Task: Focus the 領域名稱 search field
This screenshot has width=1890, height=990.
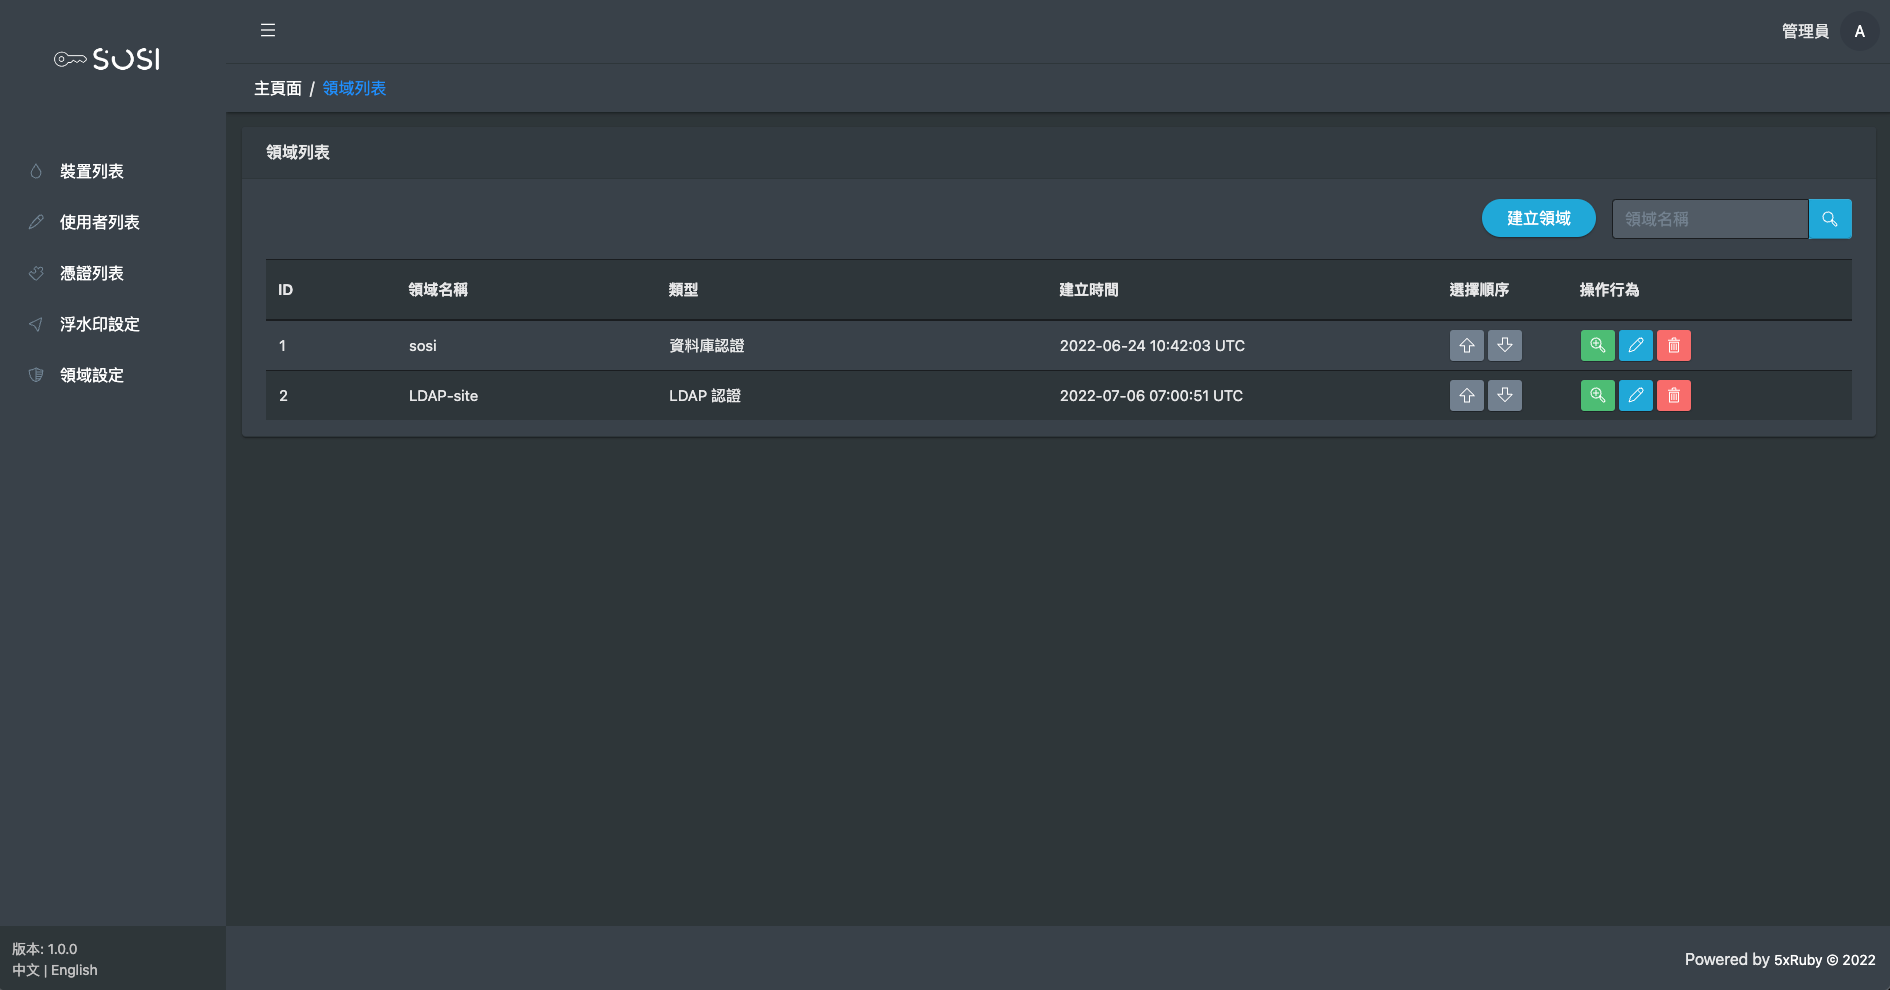Action: pos(1709,219)
